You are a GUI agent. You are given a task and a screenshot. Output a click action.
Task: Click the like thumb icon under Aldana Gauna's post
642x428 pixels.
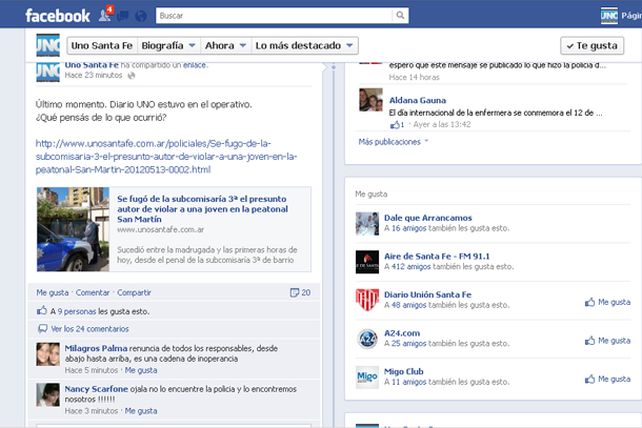(x=395, y=125)
